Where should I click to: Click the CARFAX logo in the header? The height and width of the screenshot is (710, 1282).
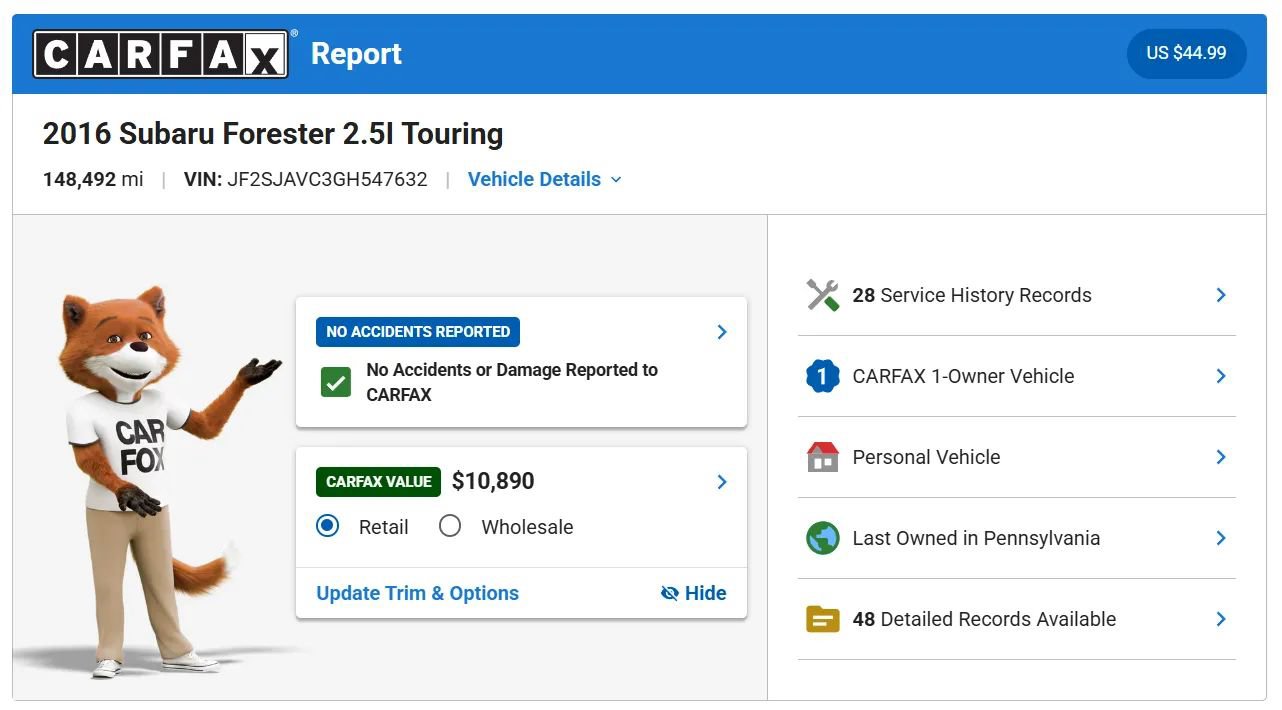(x=161, y=54)
